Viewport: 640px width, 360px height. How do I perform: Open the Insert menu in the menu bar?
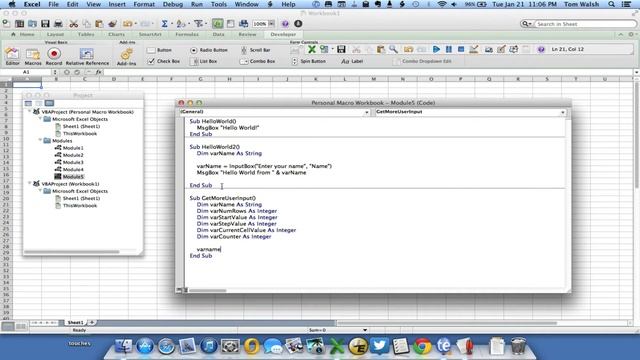pyautogui.click(x=117, y=4)
